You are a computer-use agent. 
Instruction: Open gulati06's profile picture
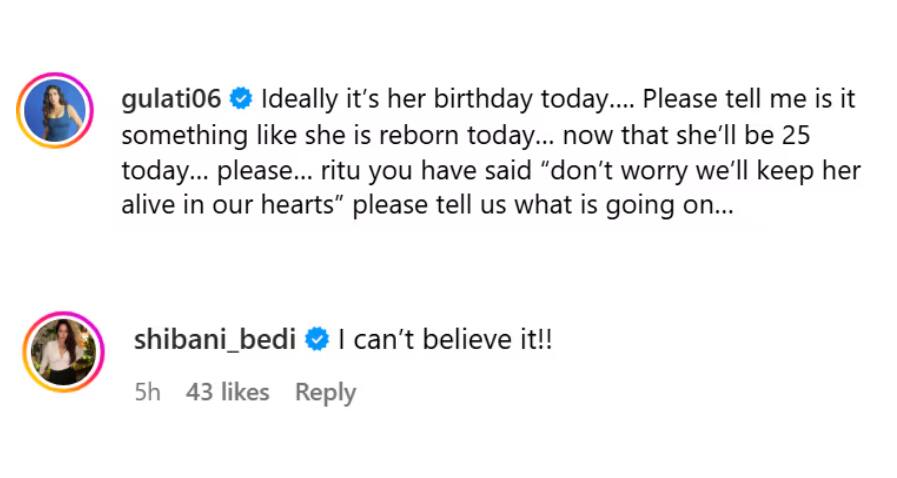point(55,110)
